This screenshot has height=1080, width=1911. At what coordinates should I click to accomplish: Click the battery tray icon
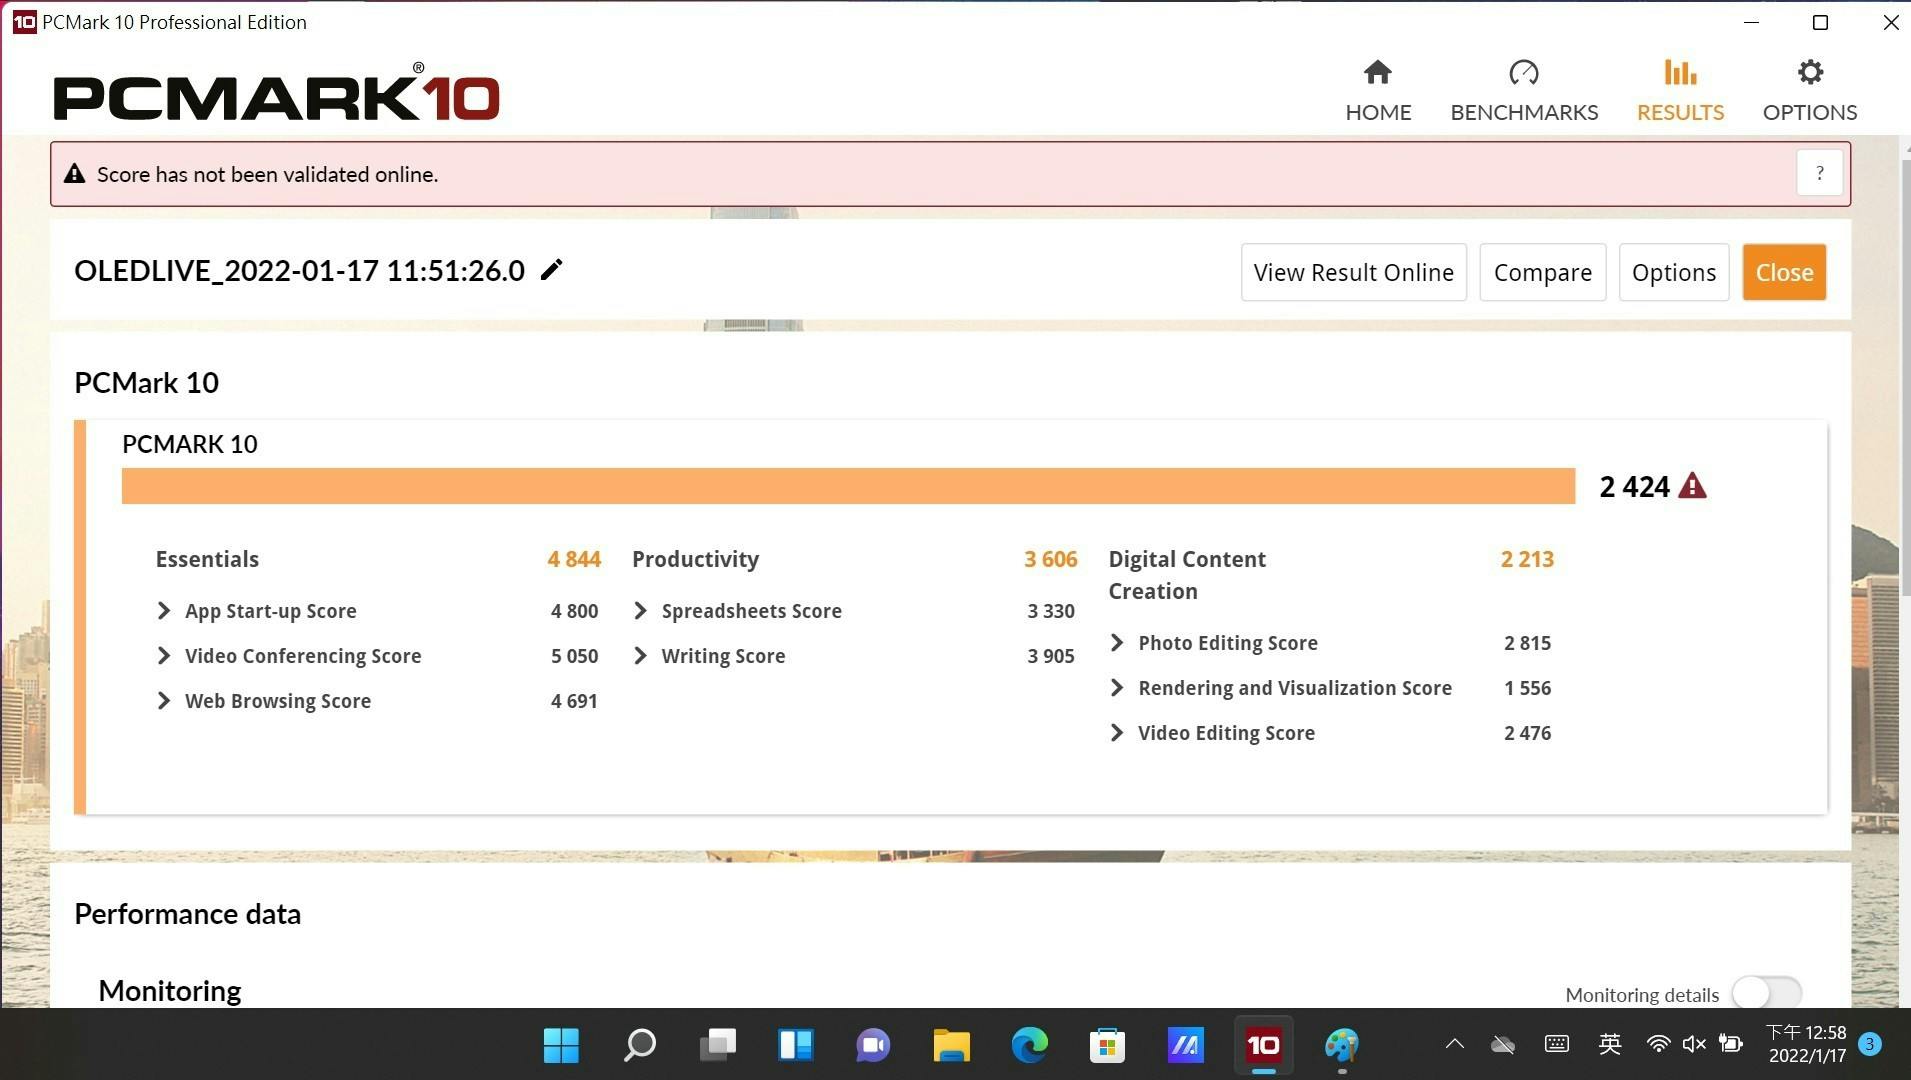[x=1731, y=1044]
